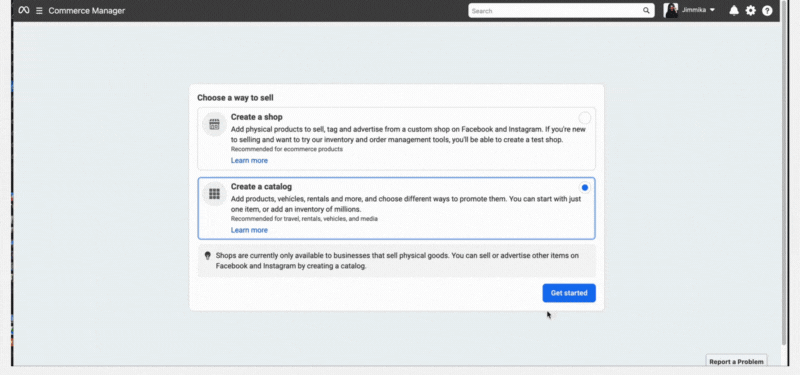Screen dimensions: 800x375
Task: Click the shop storefront icon
Action: [214, 124]
